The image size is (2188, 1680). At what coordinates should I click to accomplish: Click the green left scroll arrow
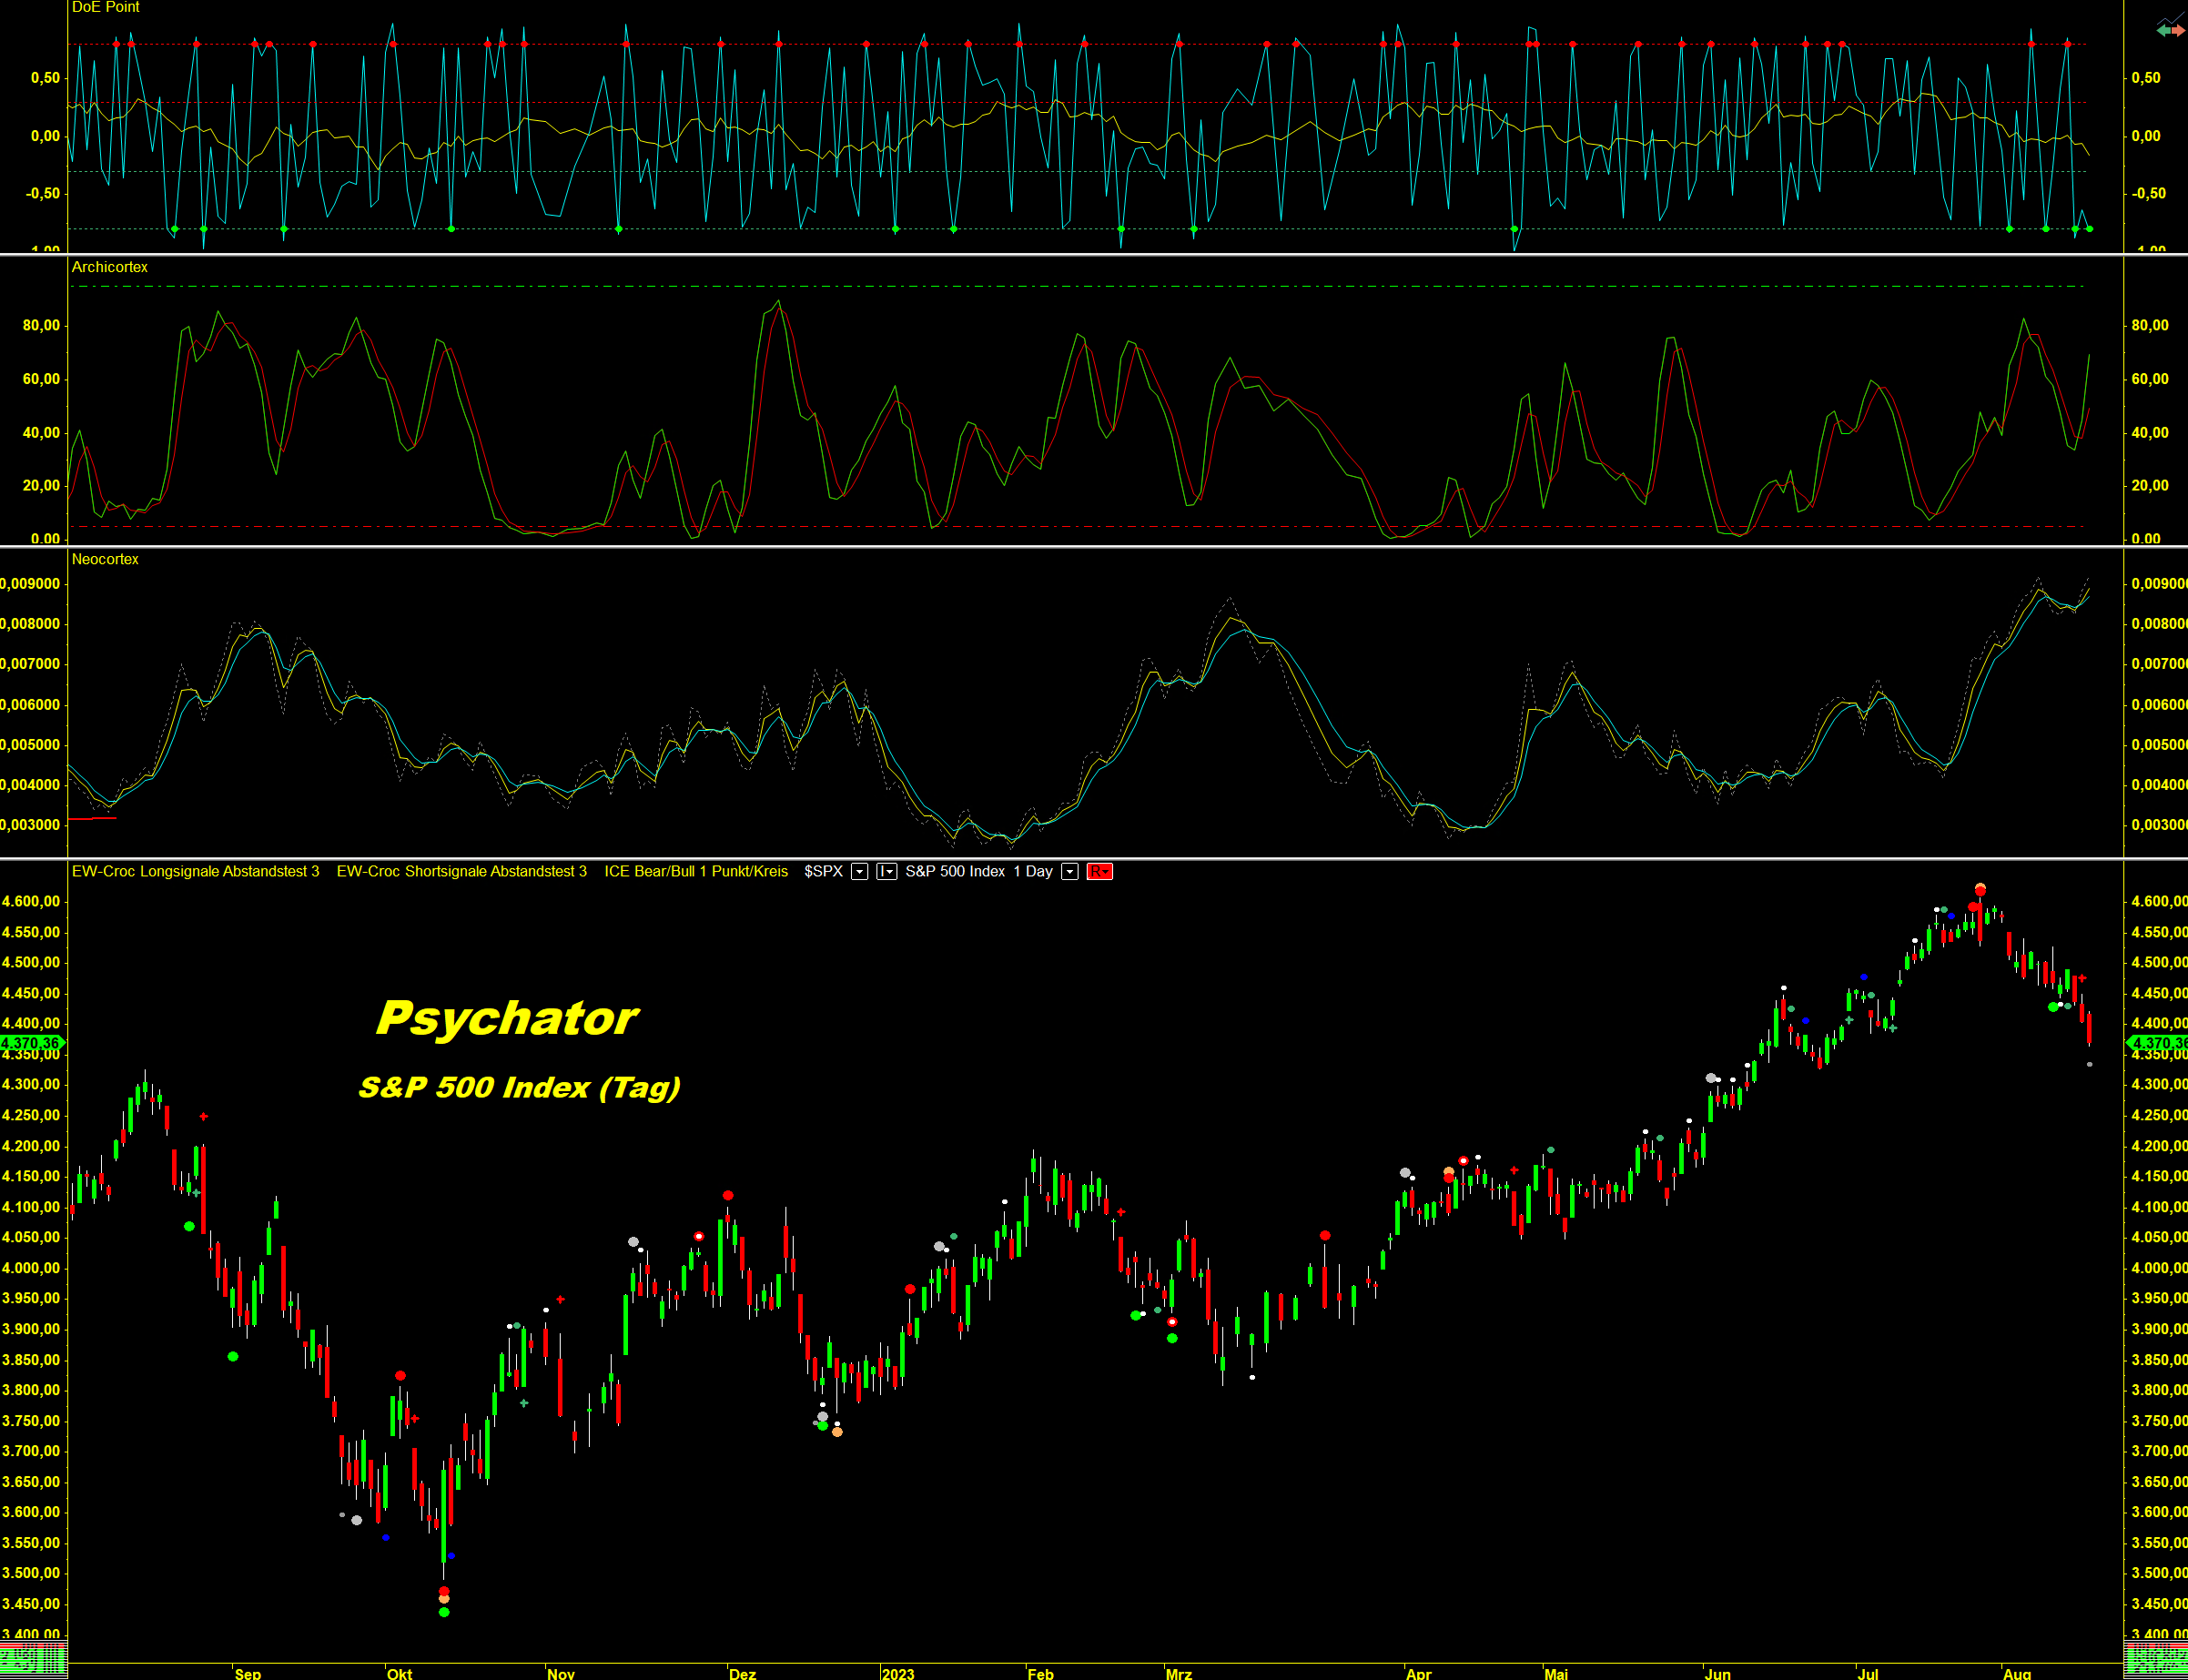point(2164,31)
